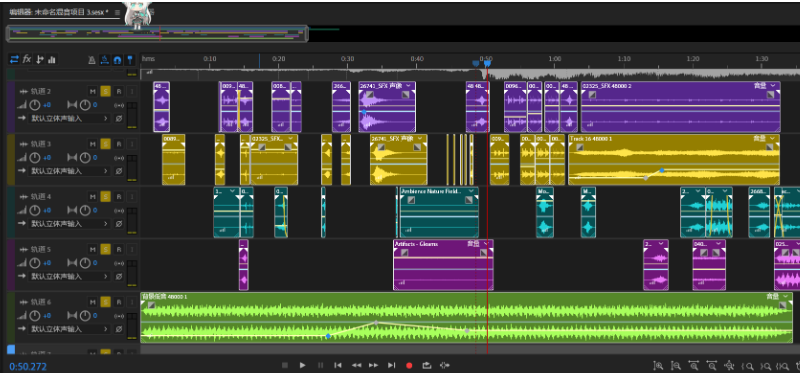The image size is (800, 373).
Task: Zoom in at in-point icon
Action: tap(748, 365)
